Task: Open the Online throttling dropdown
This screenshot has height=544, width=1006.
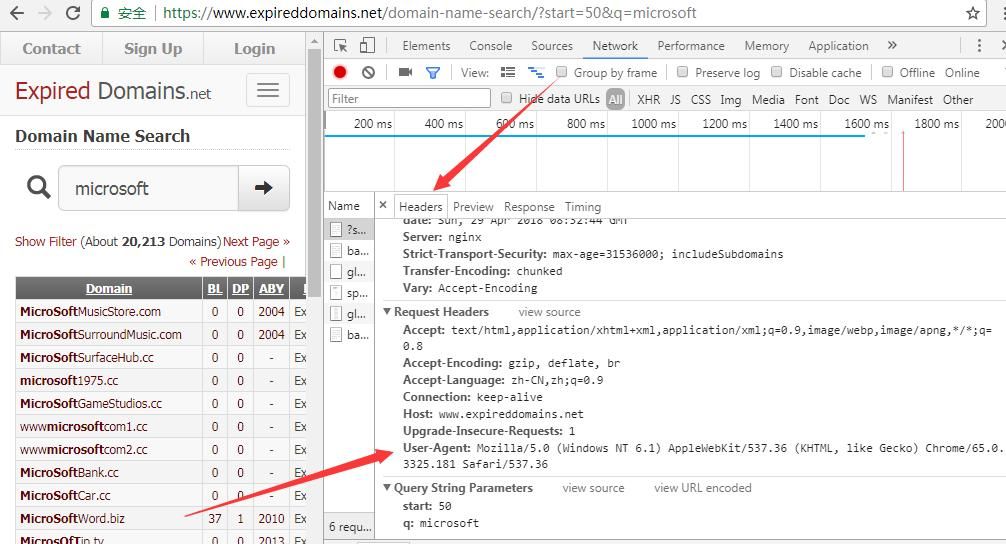Action: pyautogui.click(x=962, y=72)
